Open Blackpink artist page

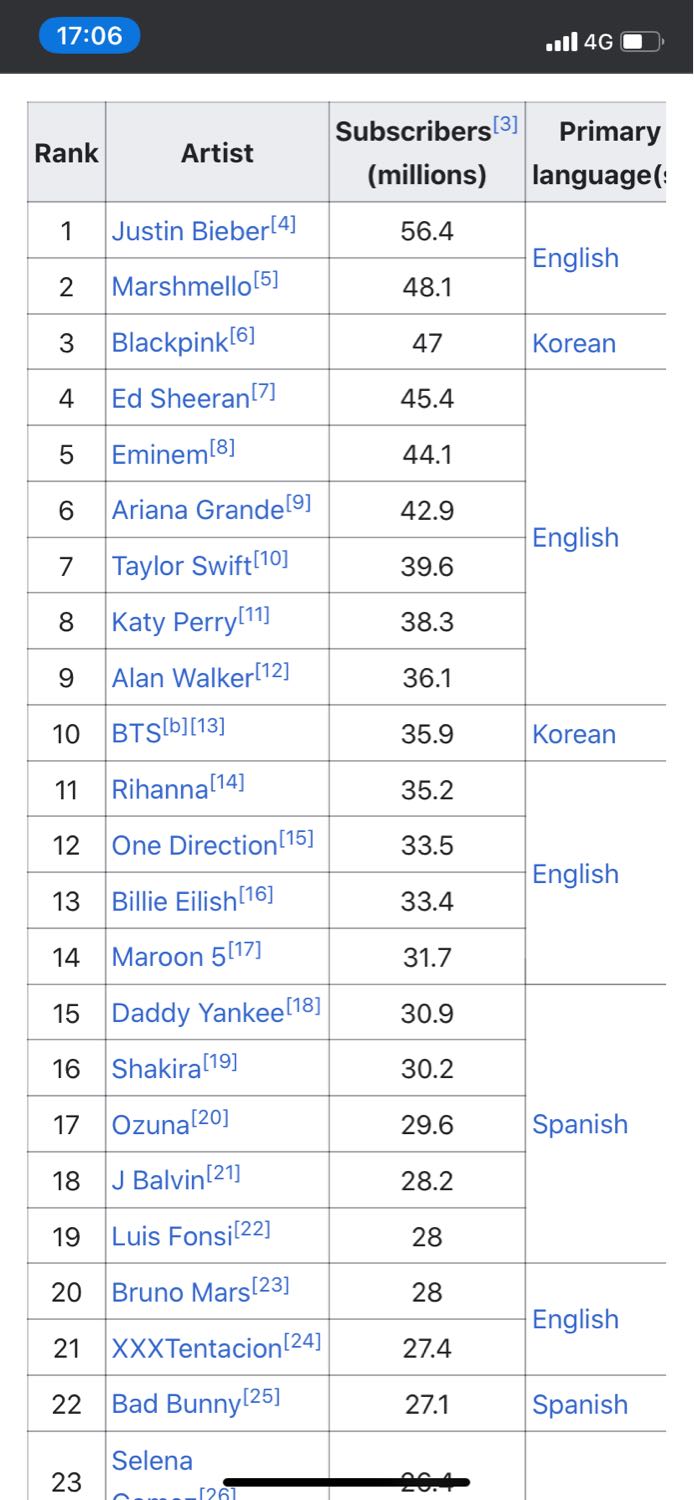170,344
